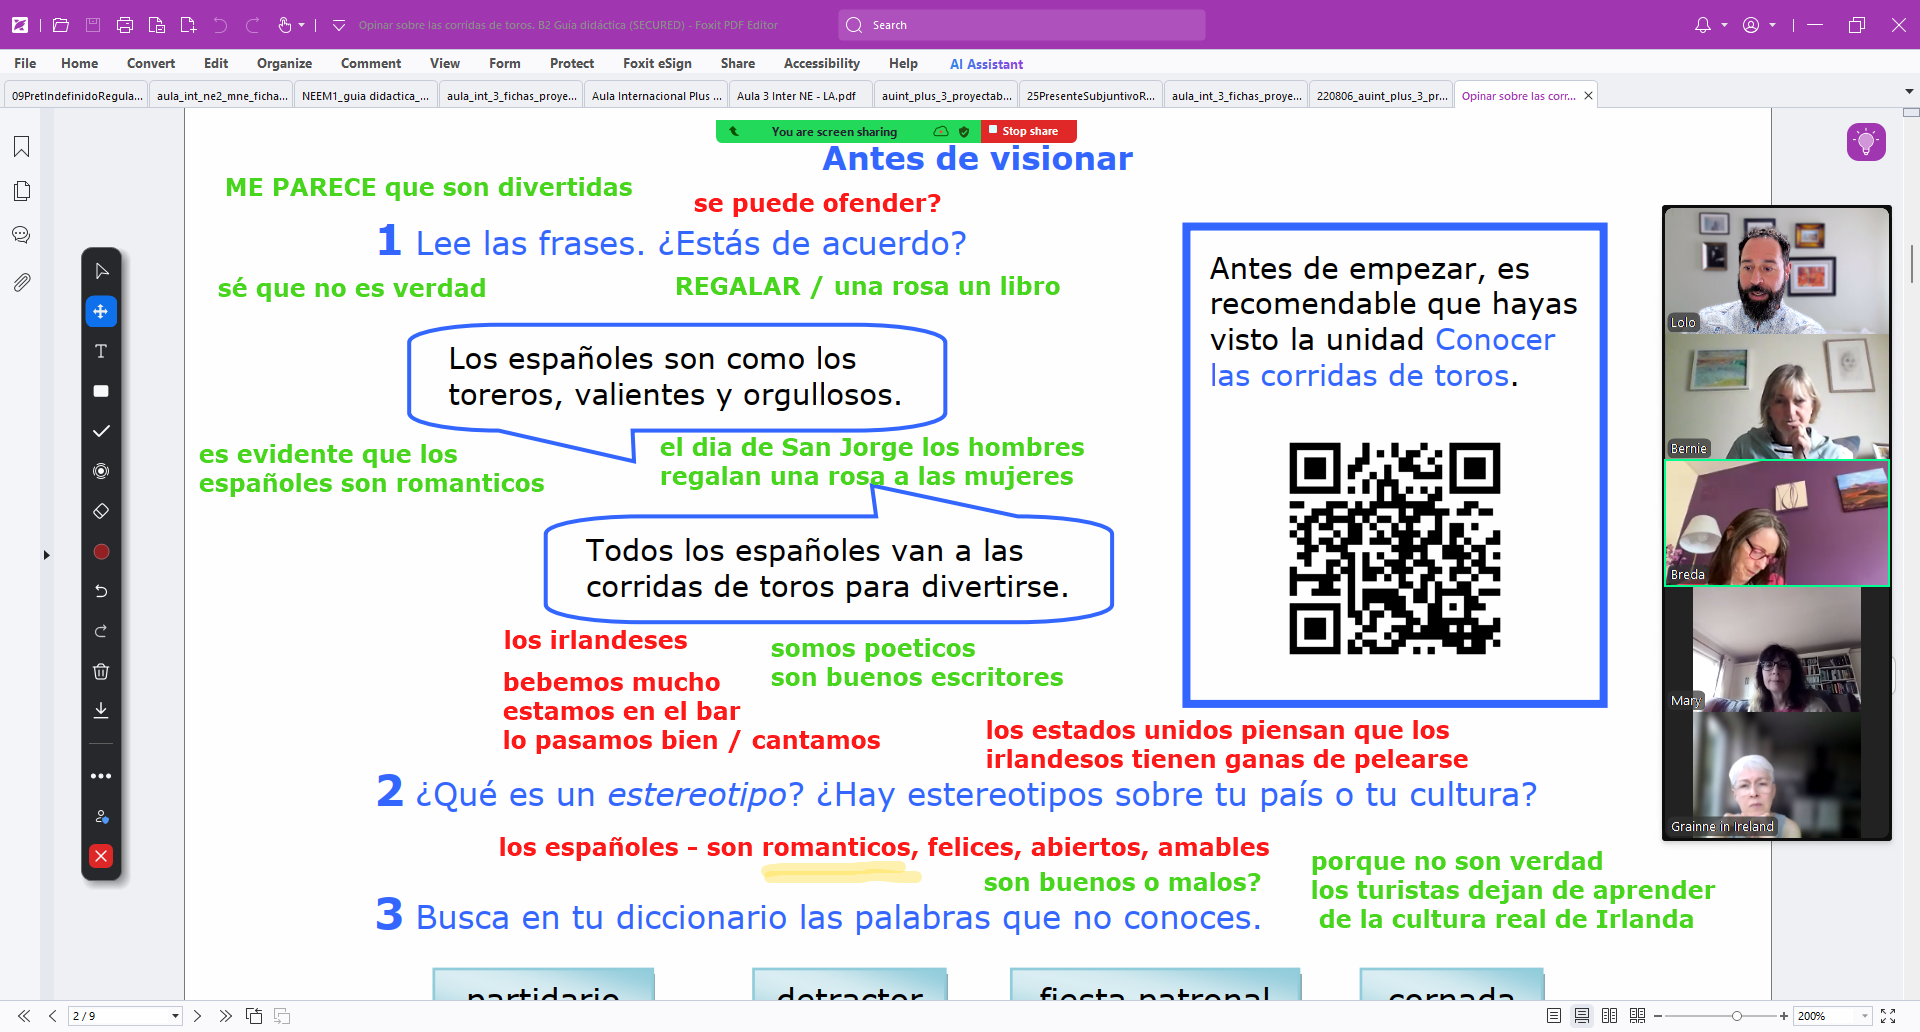The width and height of the screenshot is (1920, 1032).
Task: Open the Protect tab
Action: coord(572,63)
